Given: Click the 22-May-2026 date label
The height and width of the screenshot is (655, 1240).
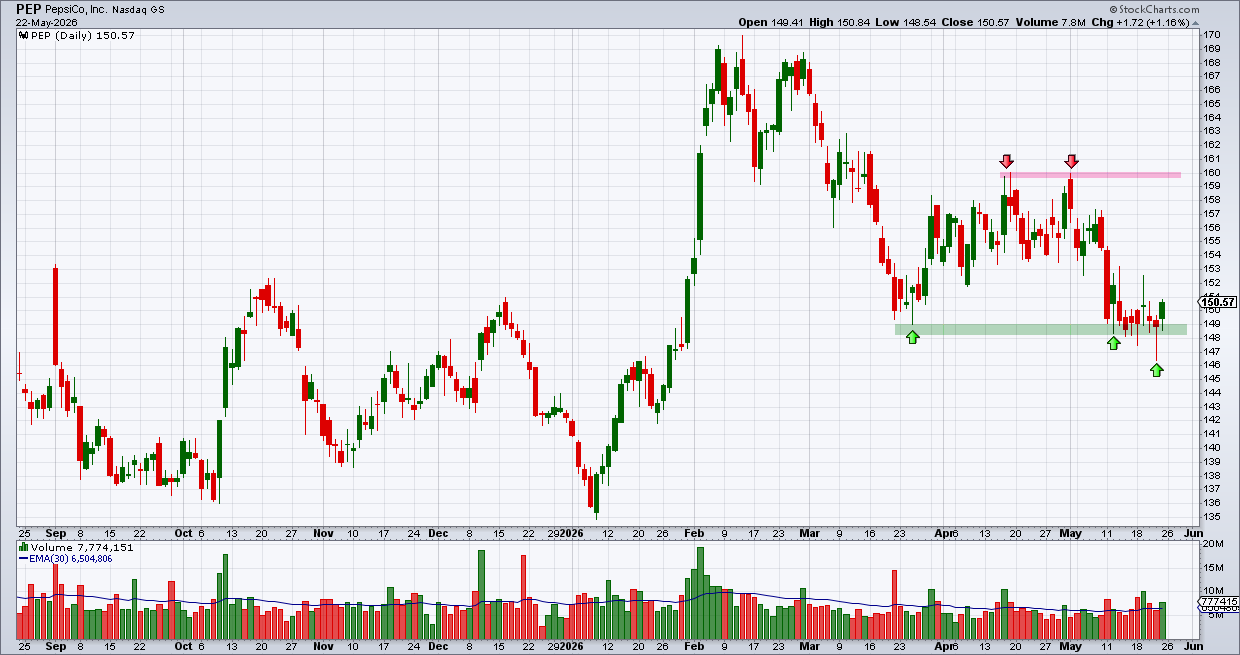Looking at the screenshot, I should pos(46,21).
